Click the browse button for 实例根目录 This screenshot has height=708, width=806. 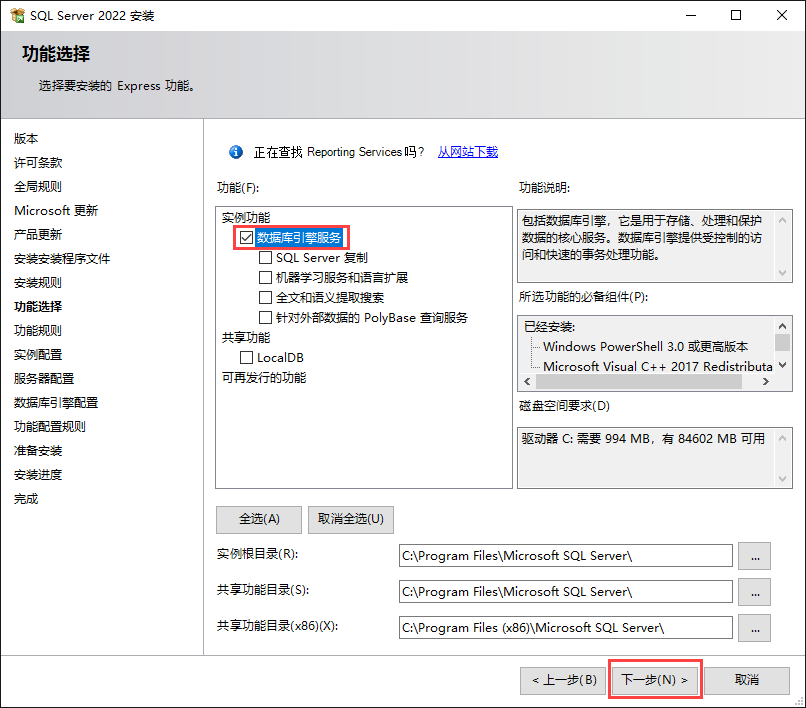pyautogui.click(x=754, y=556)
